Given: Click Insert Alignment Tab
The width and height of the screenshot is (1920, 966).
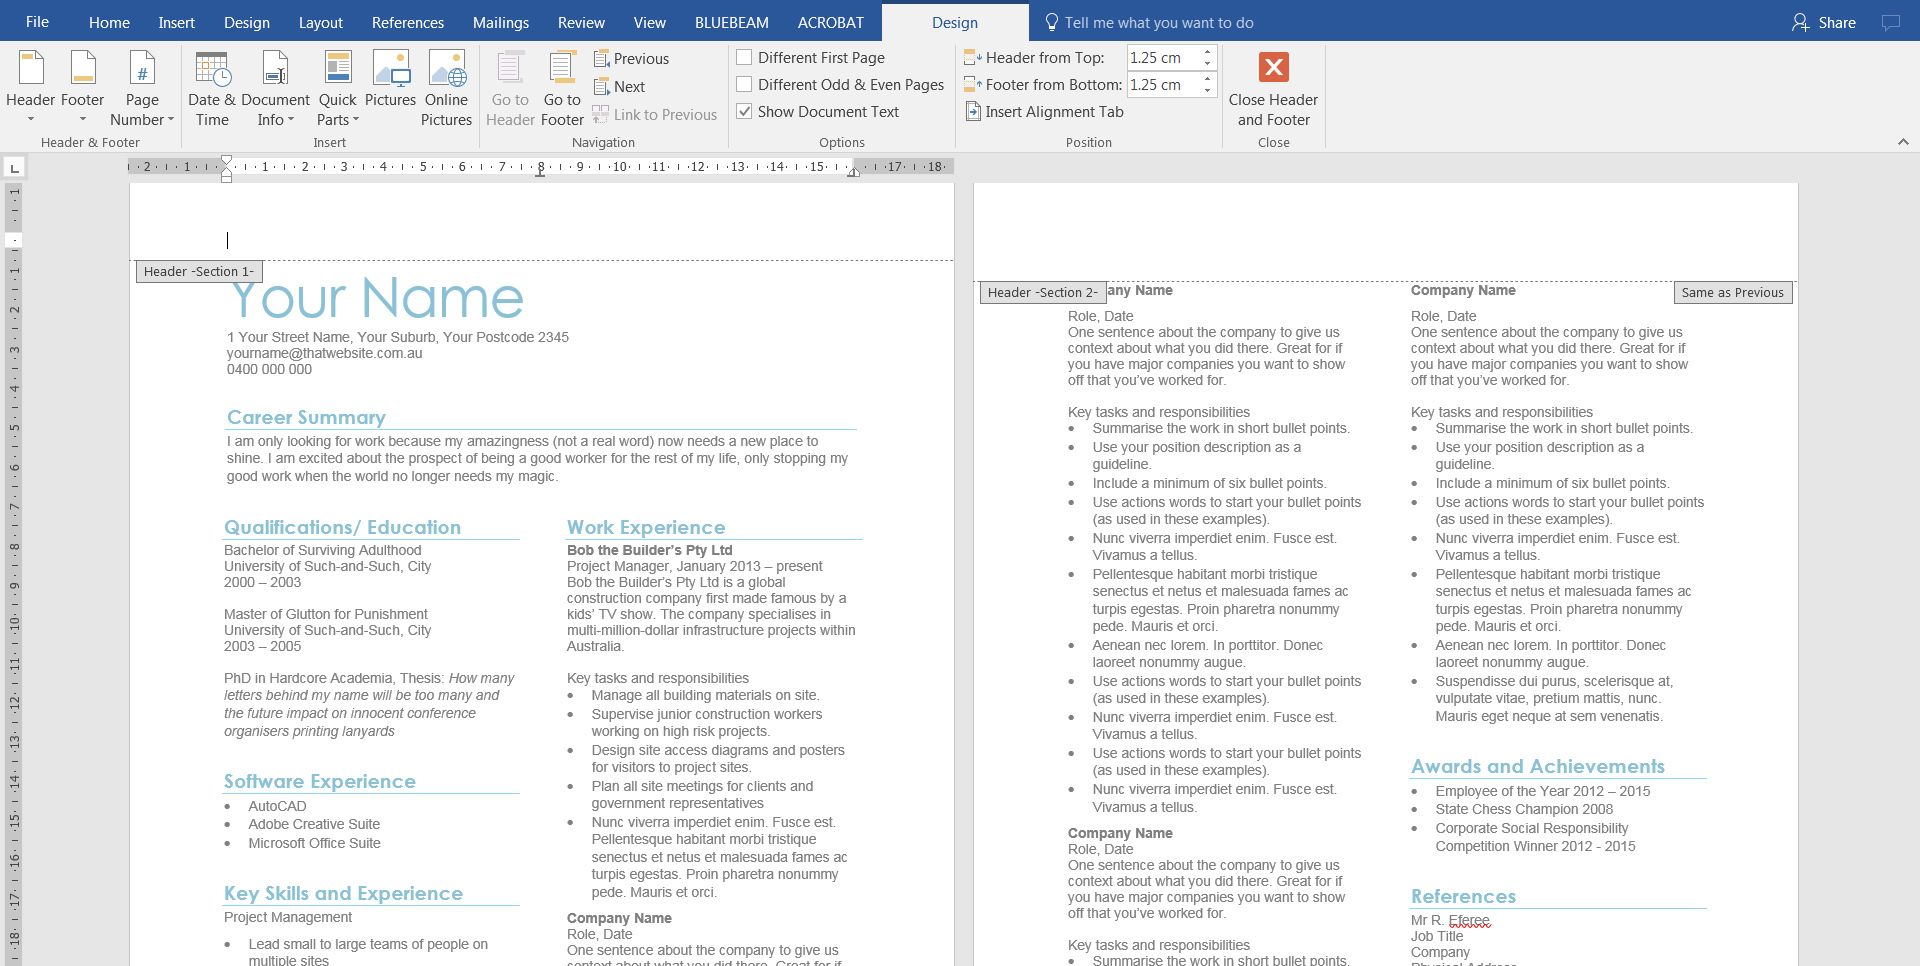Looking at the screenshot, I should coord(1044,112).
